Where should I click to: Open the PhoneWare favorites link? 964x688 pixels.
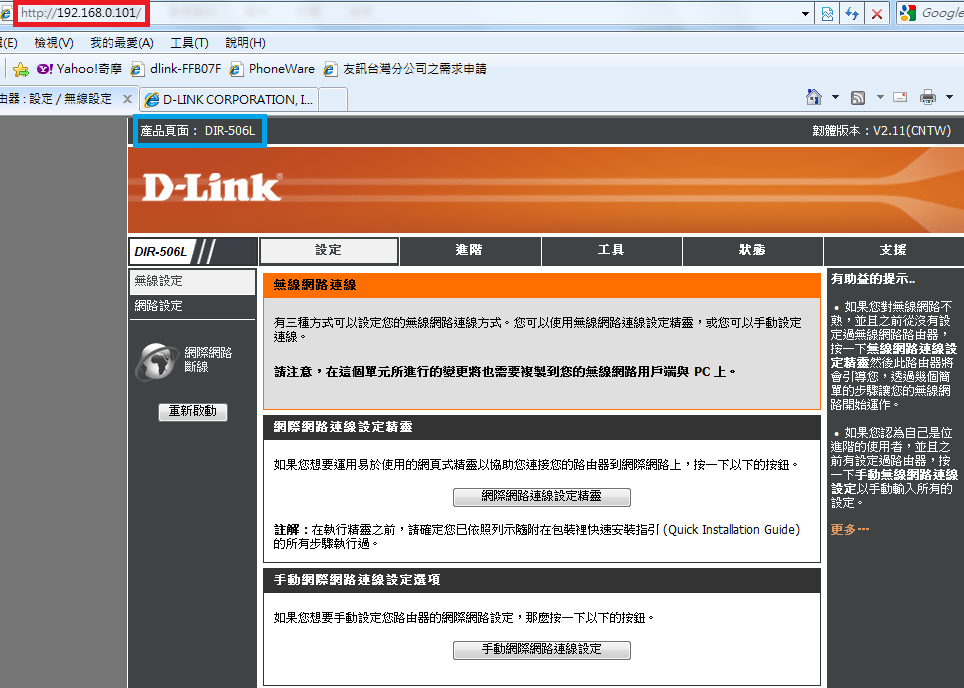272,69
